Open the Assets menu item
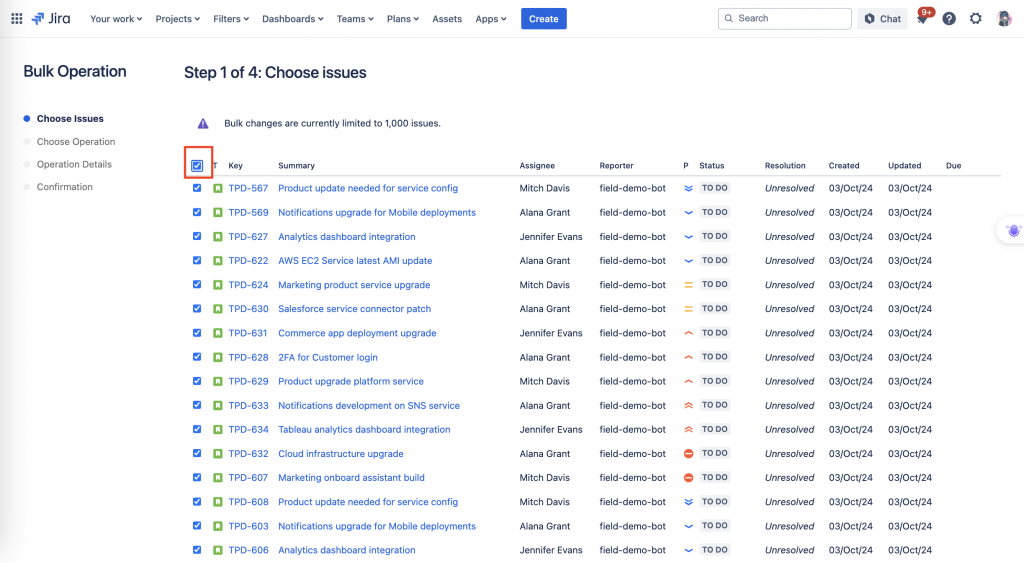The height and width of the screenshot is (563, 1024). [x=447, y=19]
